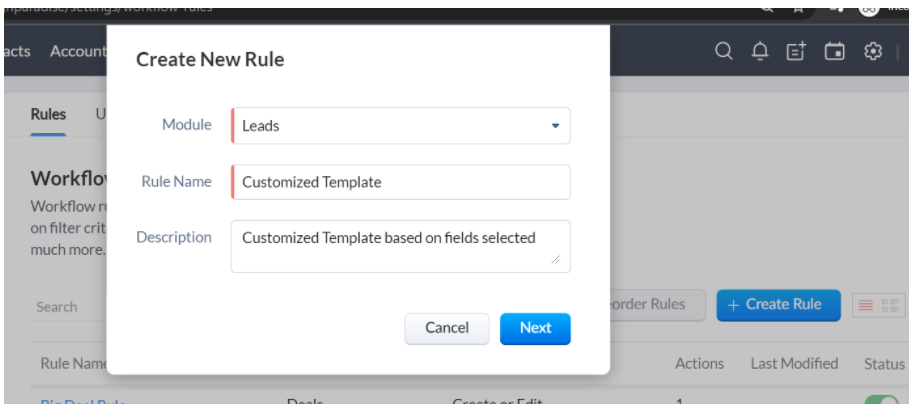This screenshot has width=913, height=404.
Task: Open the settings gear icon
Action: 872,52
